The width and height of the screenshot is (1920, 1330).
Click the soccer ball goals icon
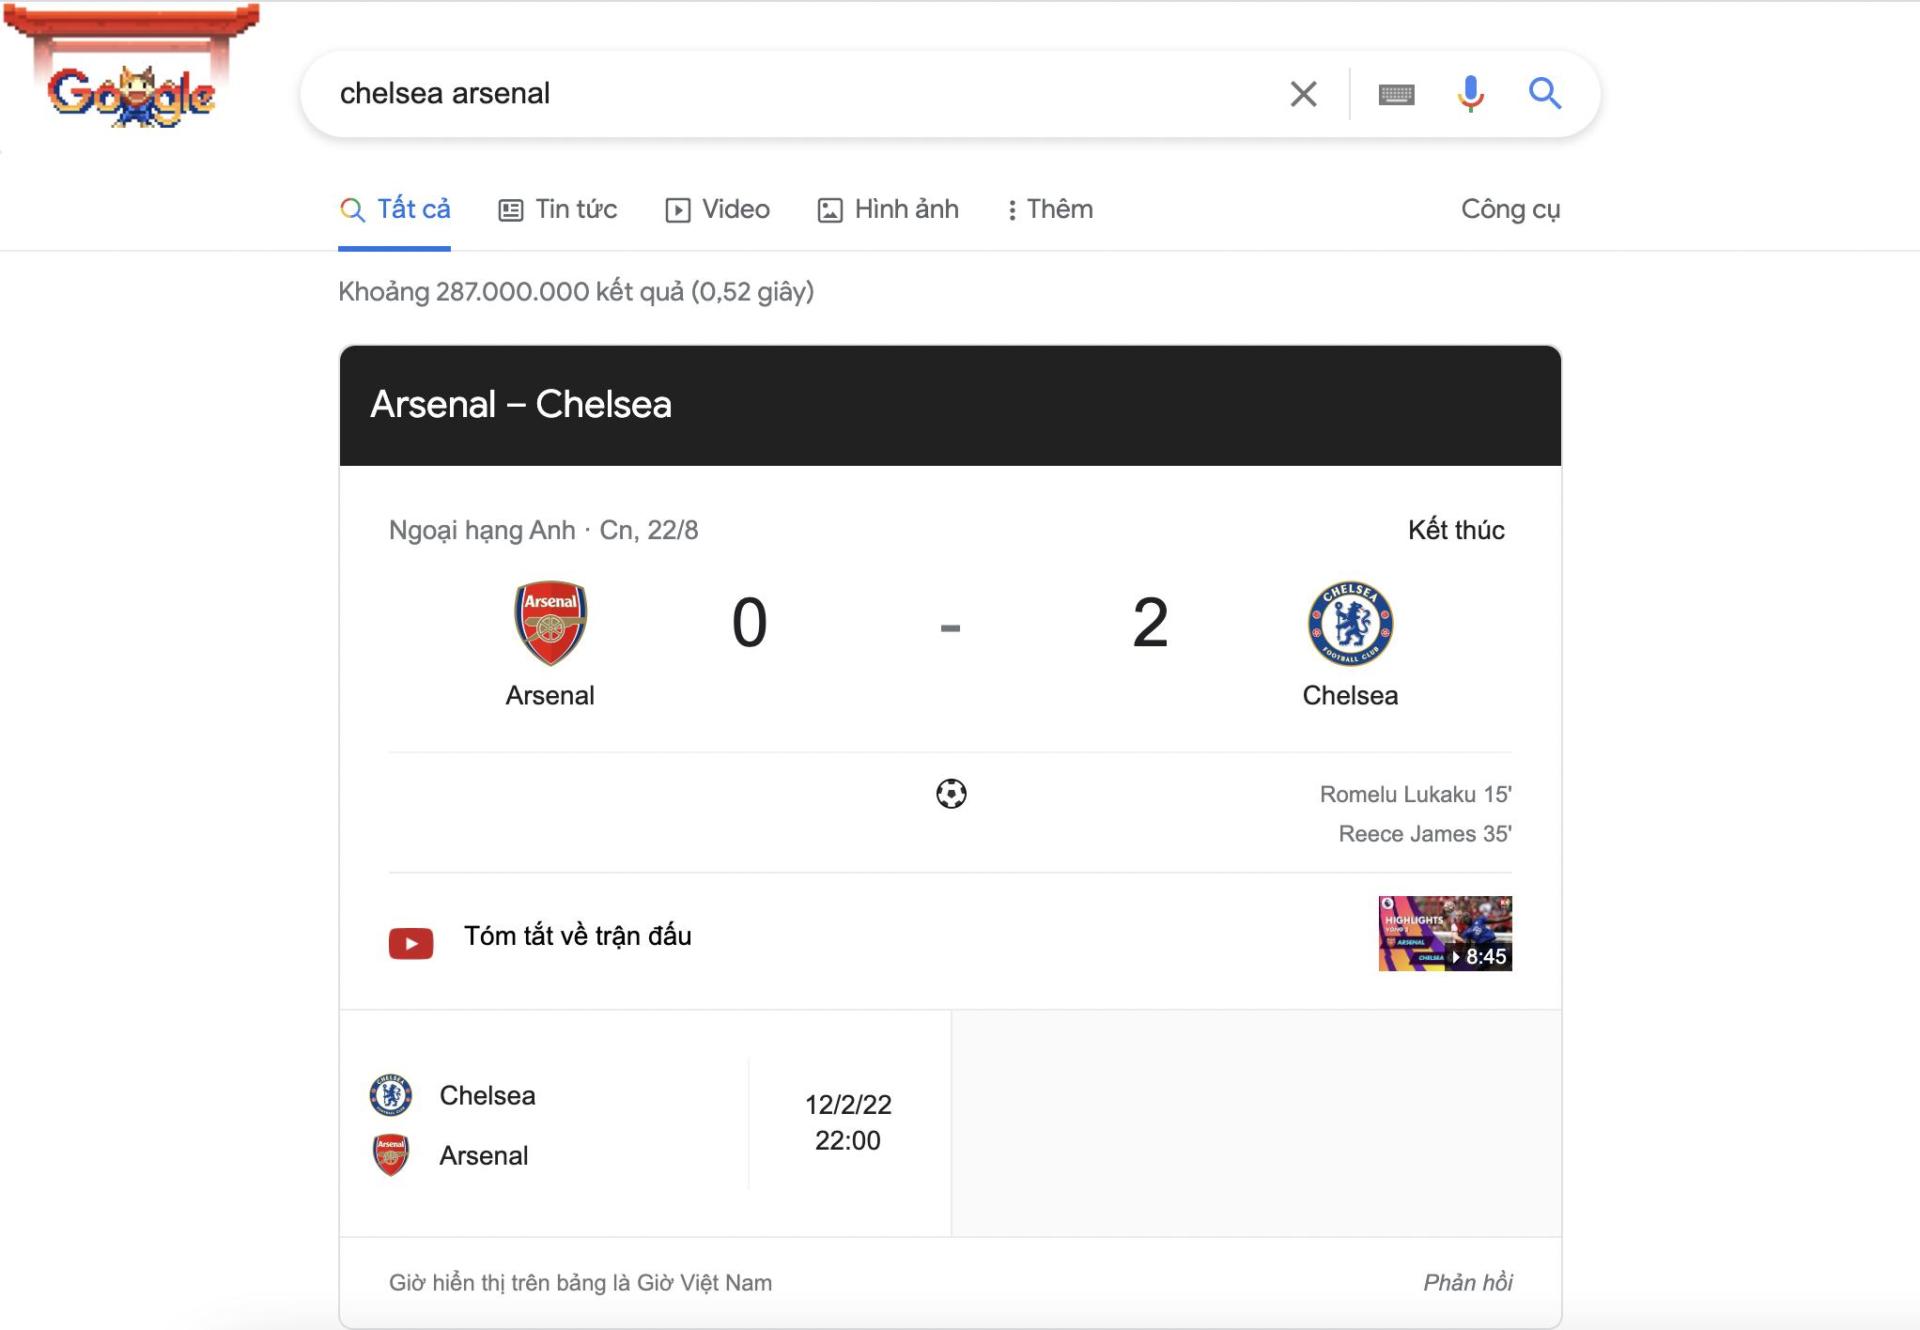tap(951, 794)
